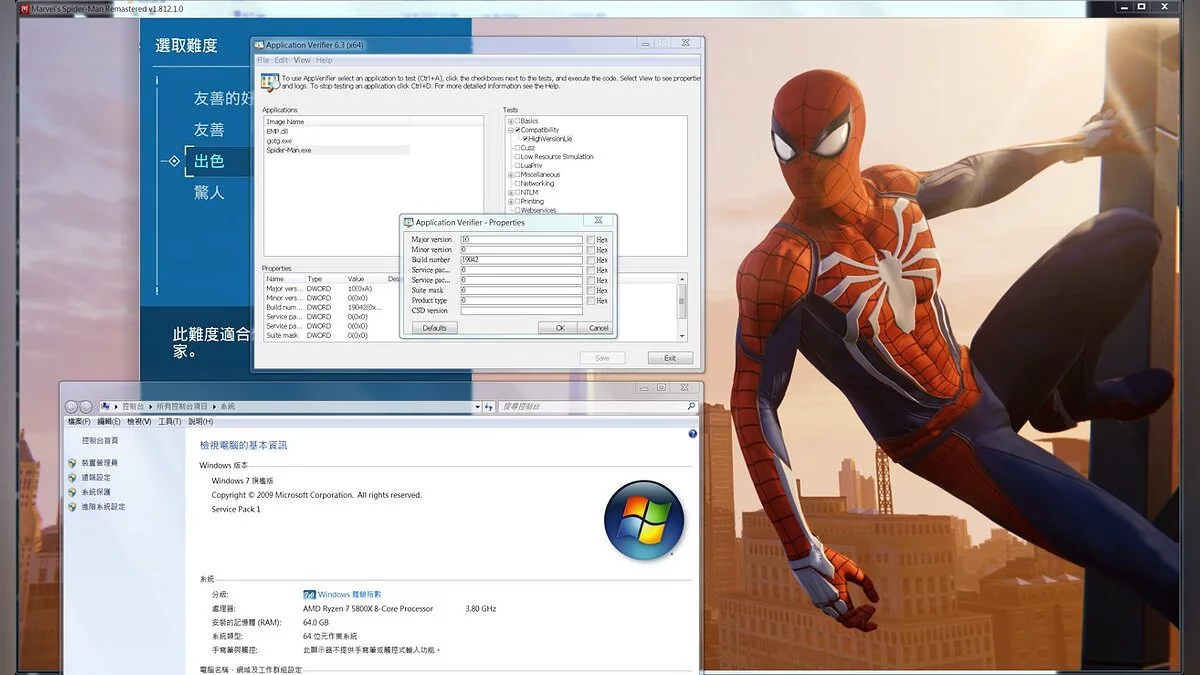Expand the Miscellaneous tests node

click(510, 175)
